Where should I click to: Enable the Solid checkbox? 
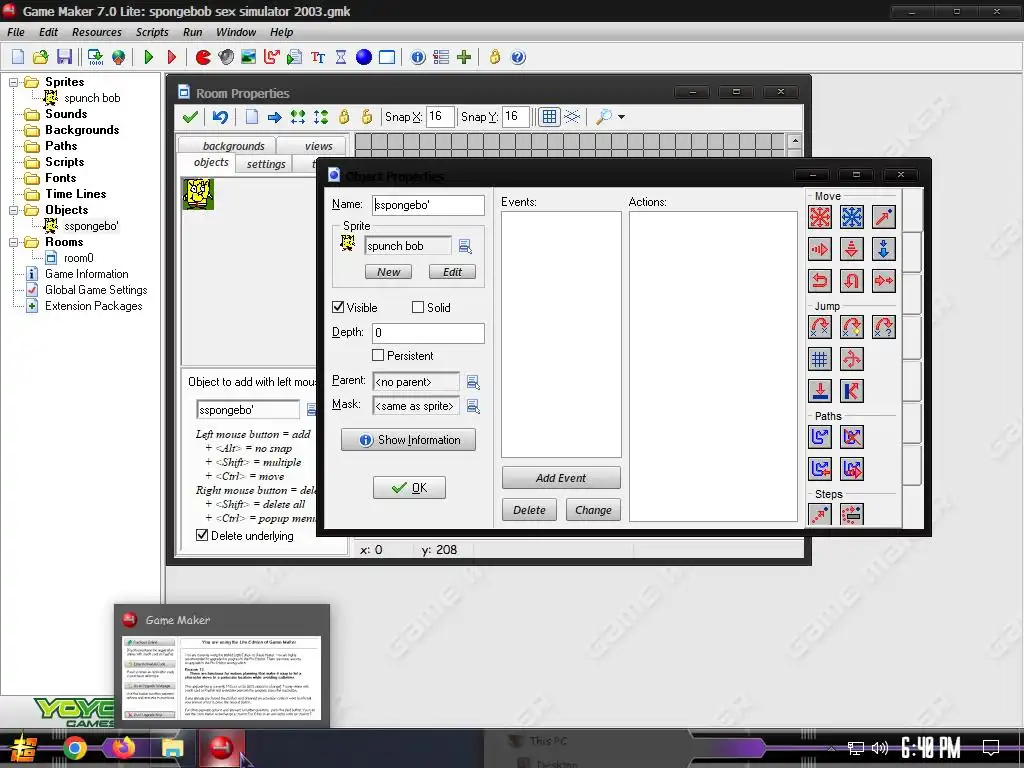tap(418, 307)
